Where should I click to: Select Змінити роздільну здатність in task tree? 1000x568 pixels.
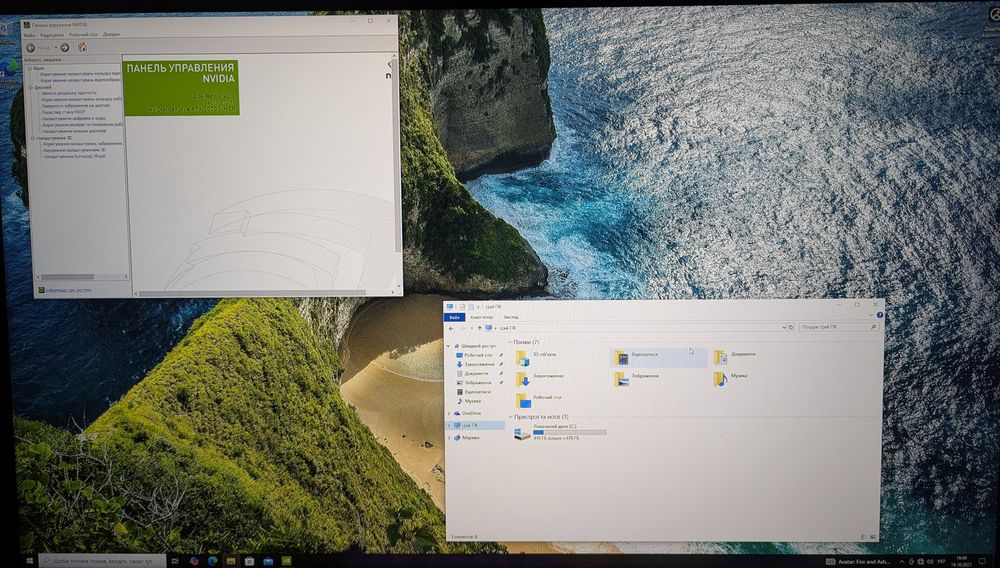tap(69, 93)
